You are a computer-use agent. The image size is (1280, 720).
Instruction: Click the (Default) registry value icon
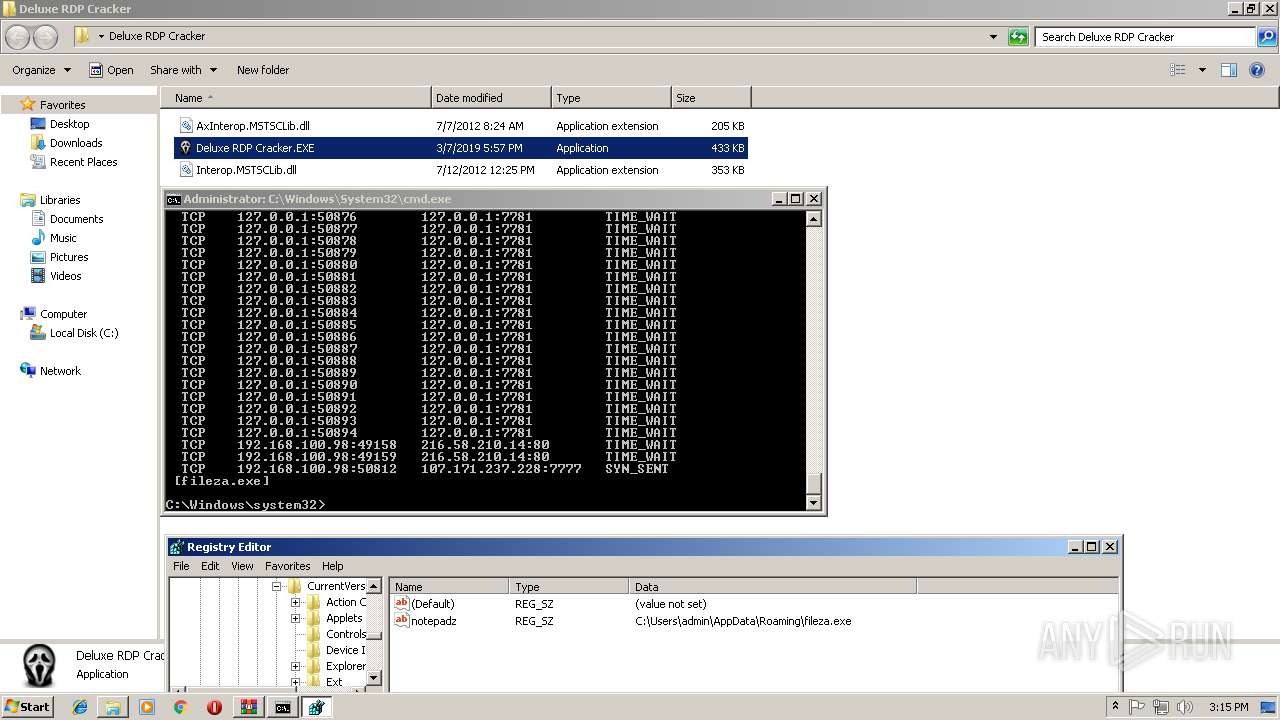(x=402, y=604)
